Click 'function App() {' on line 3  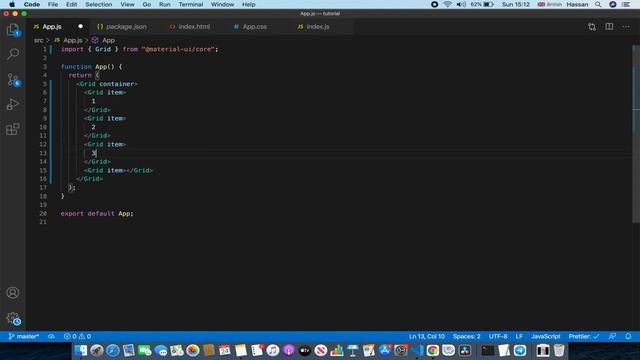coord(91,67)
